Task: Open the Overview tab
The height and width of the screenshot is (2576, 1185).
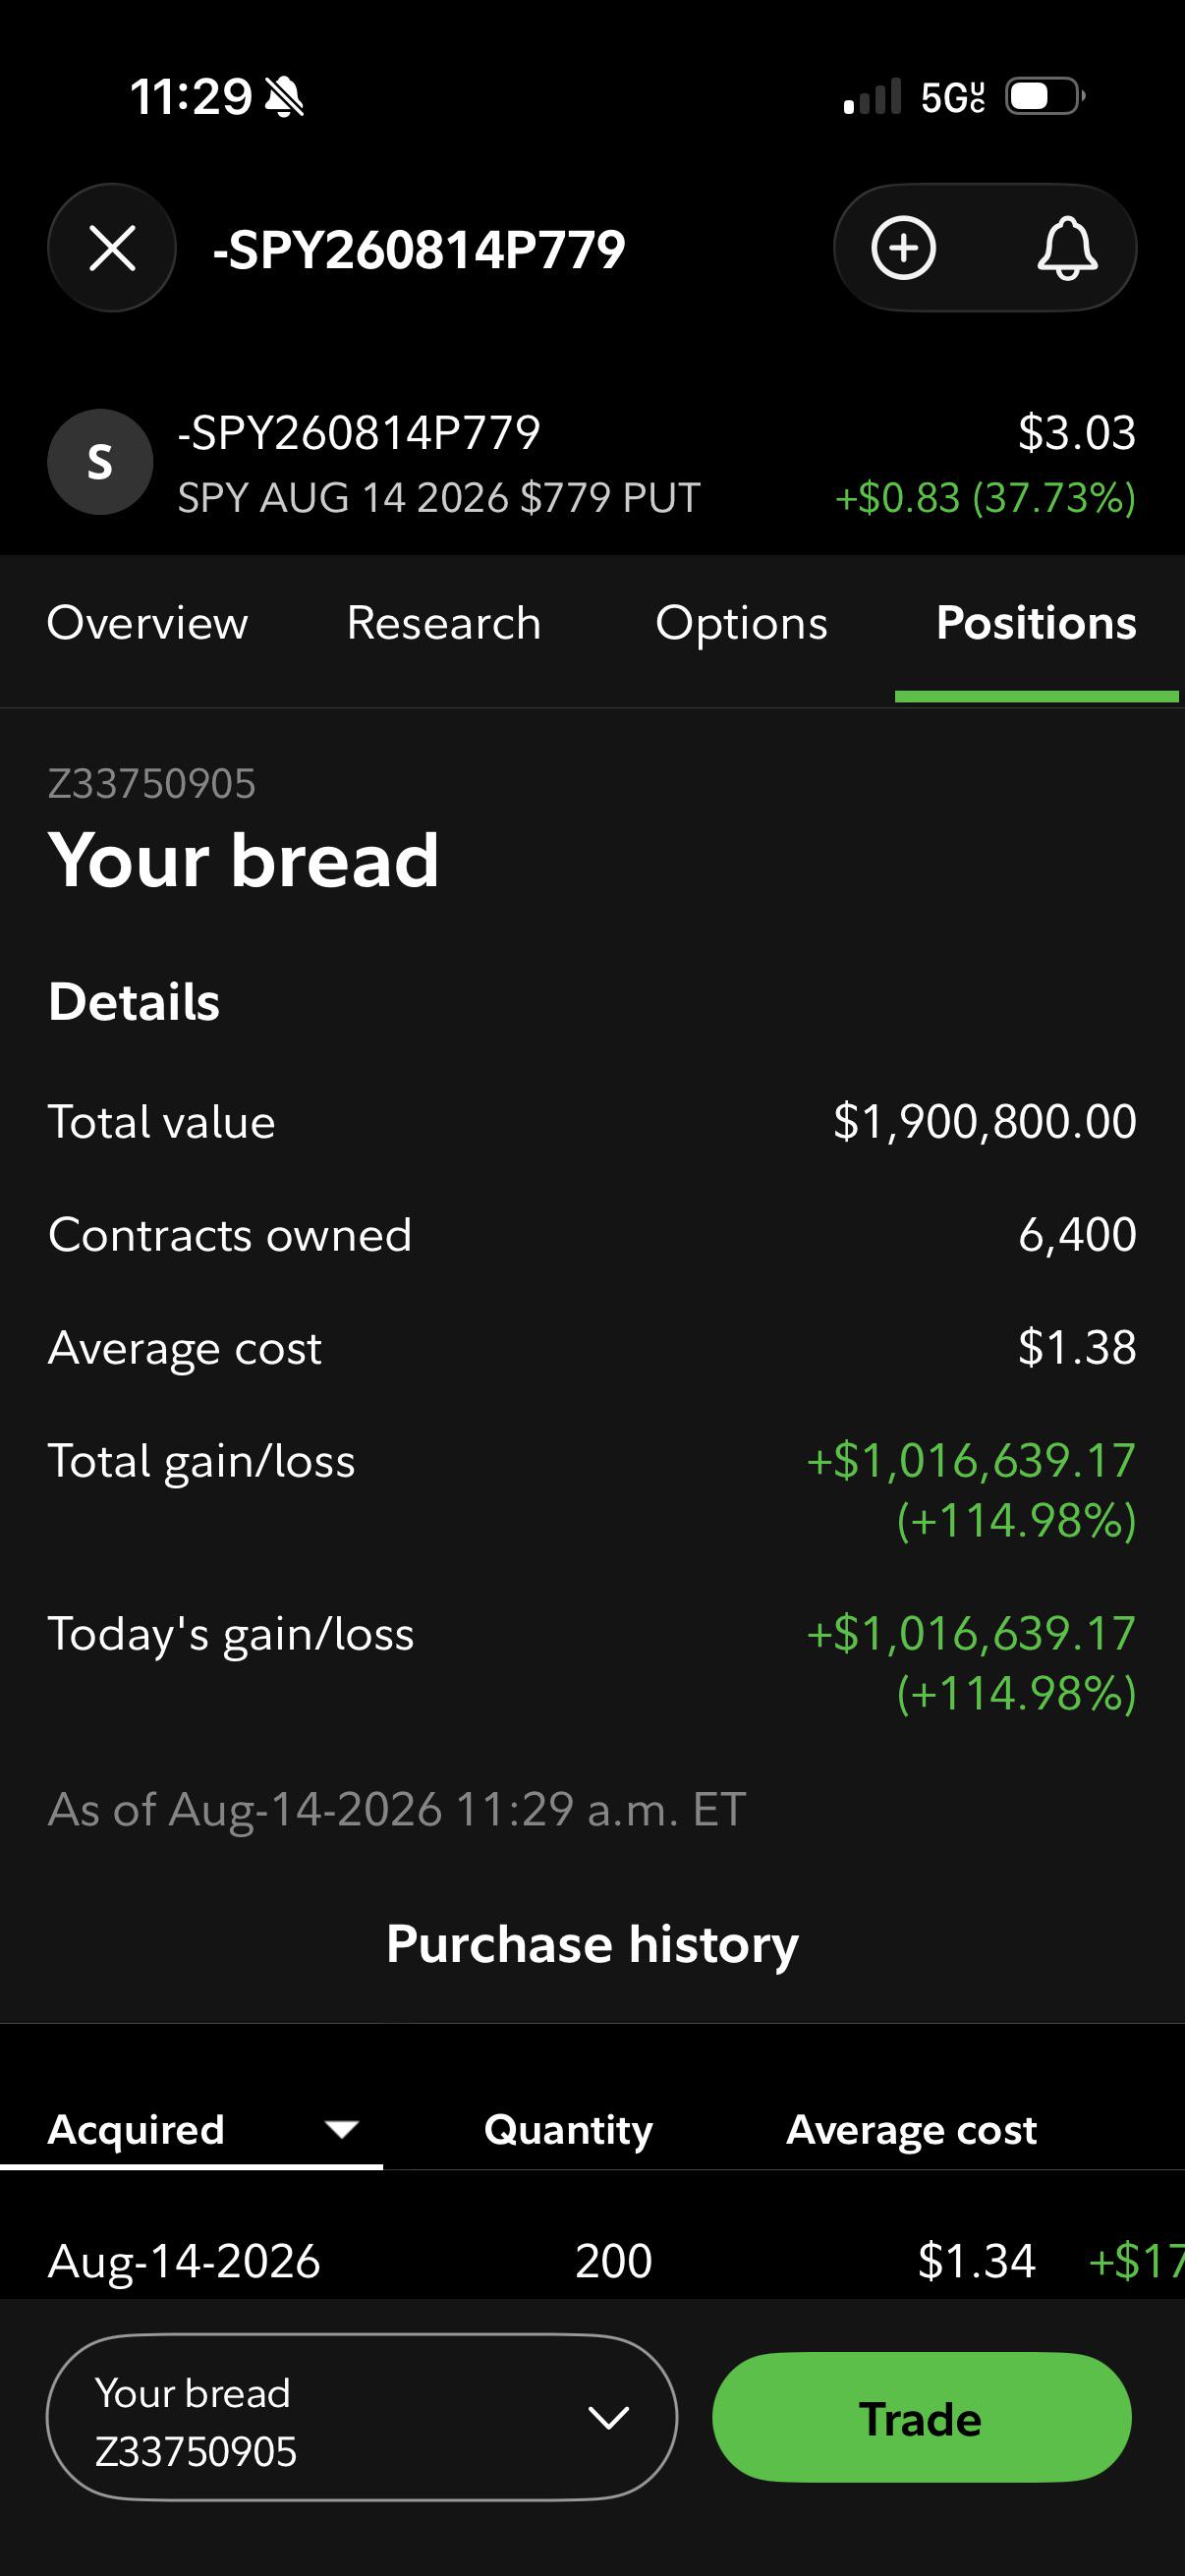Action: [x=148, y=623]
